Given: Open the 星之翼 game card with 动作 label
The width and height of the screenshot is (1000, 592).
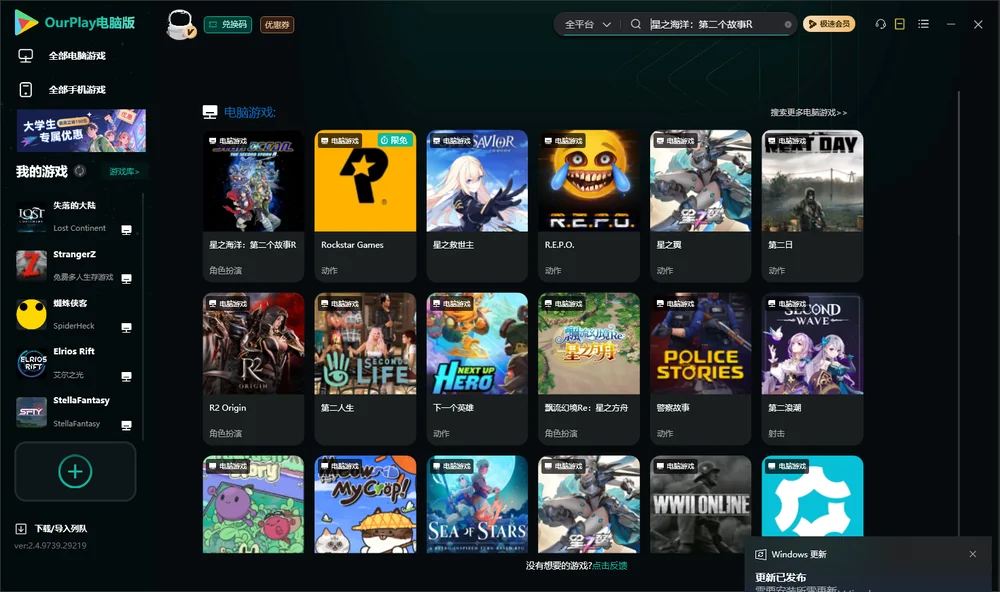Looking at the screenshot, I should pyautogui.click(x=701, y=205).
